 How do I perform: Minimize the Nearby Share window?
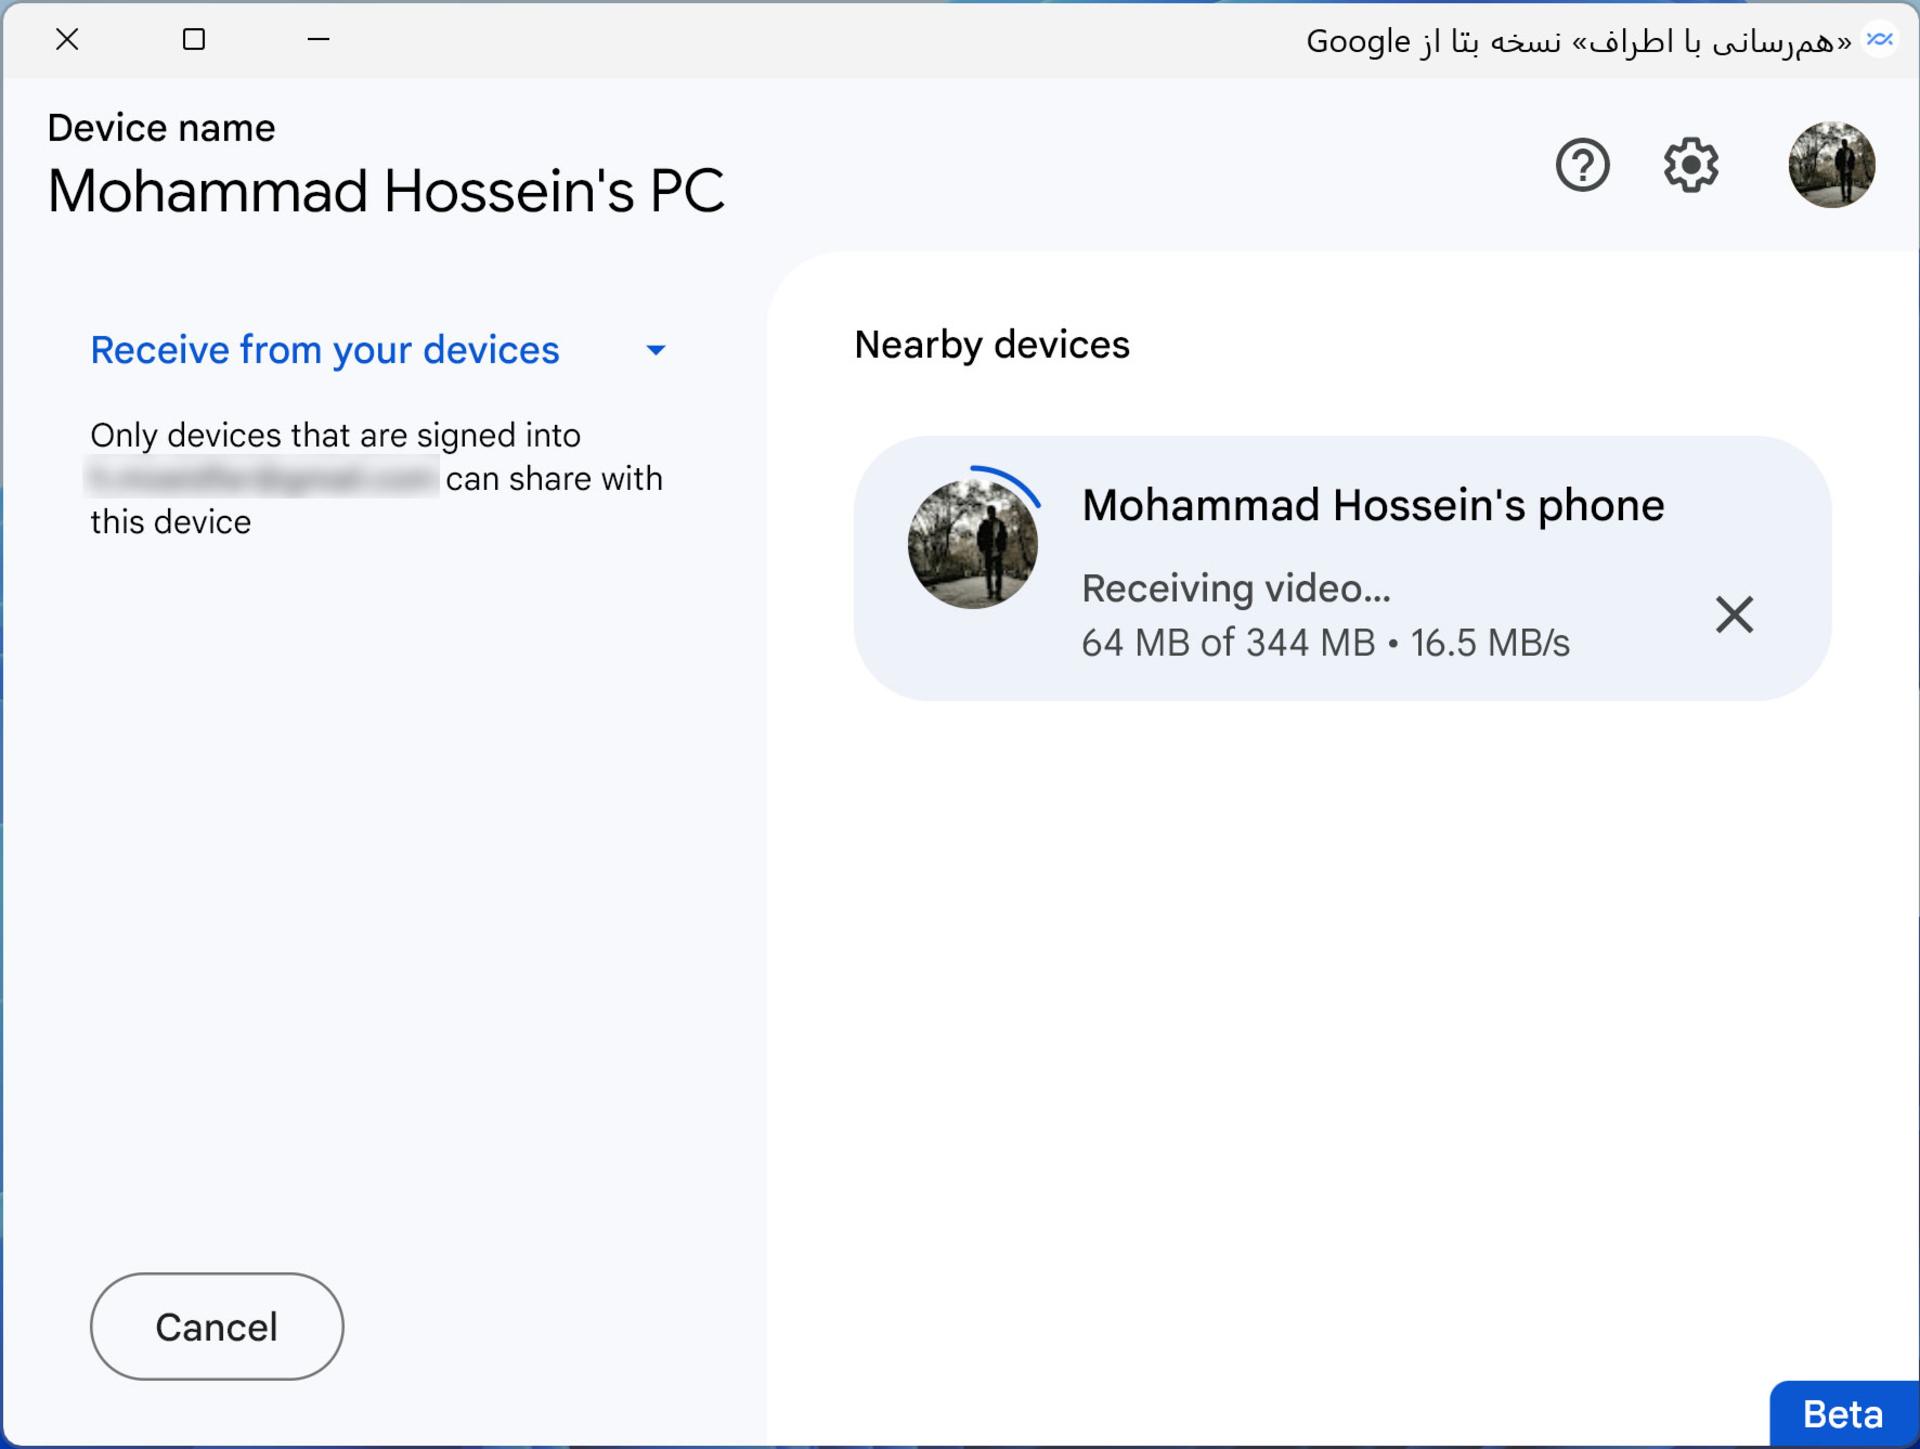point(318,39)
